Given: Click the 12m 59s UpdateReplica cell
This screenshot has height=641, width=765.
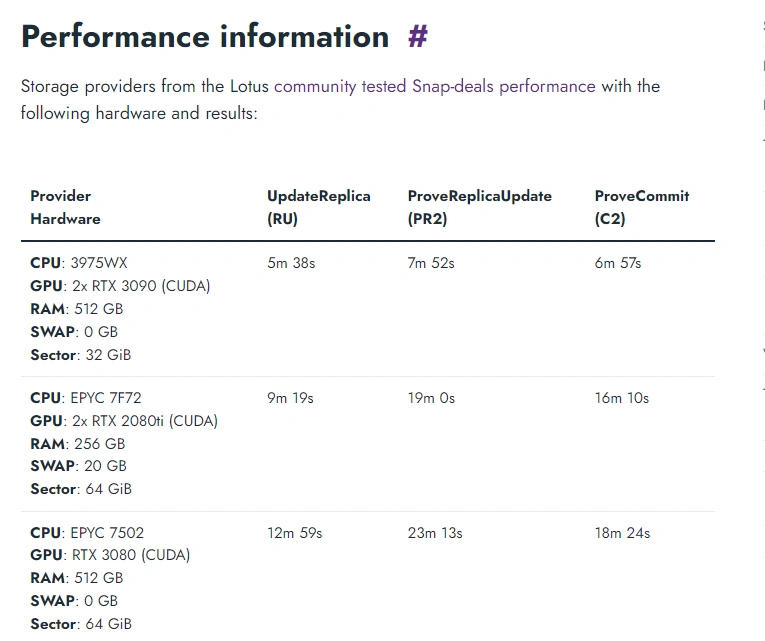Looking at the screenshot, I should [x=295, y=533].
